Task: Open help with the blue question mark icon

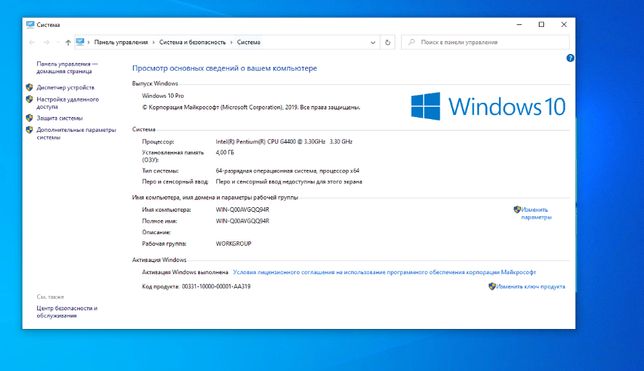Action: (x=570, y=58)
